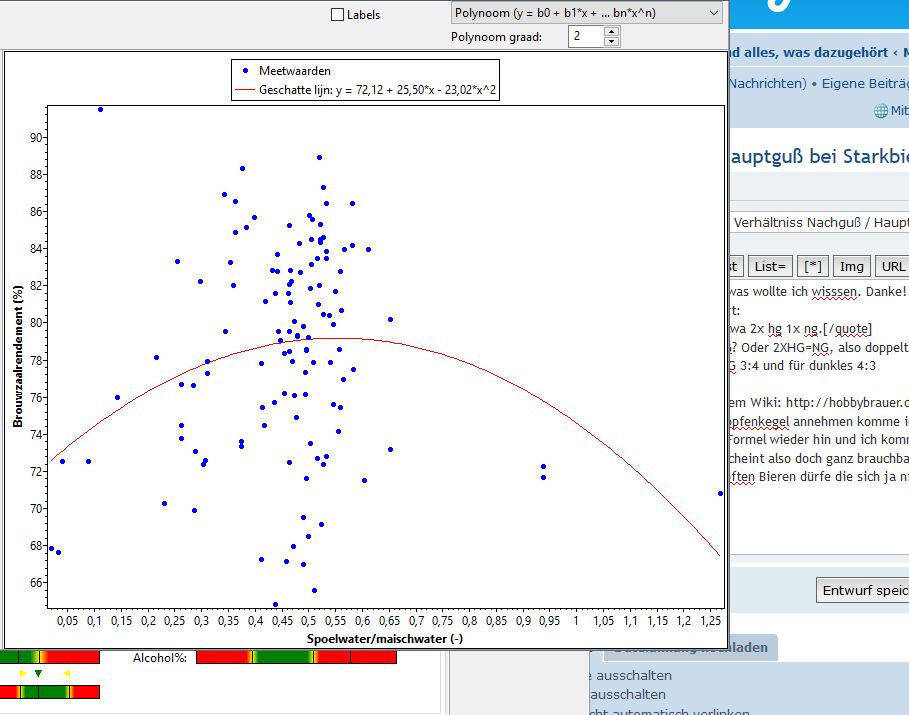The height and width of the screenshot is (715, 909).
Task: Click the outlier data point near 91%
Action: click(x=100, y=109)
